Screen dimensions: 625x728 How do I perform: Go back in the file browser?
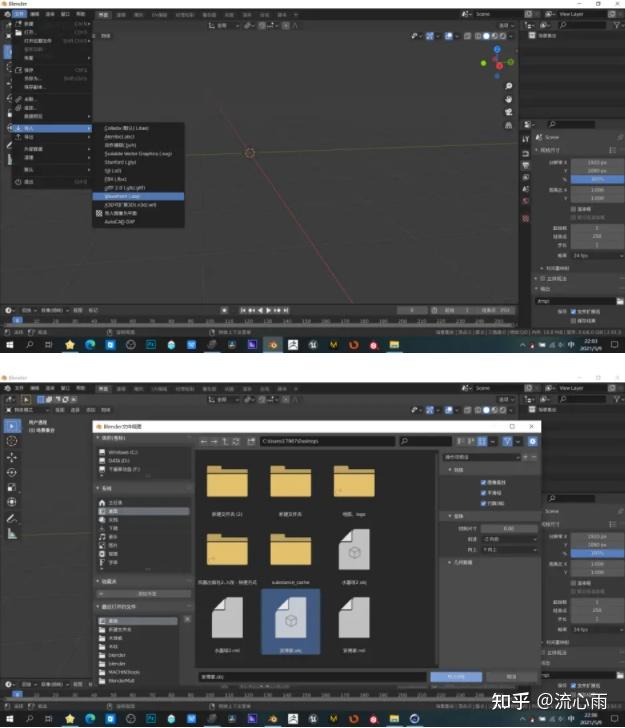(x=203, y=442)
